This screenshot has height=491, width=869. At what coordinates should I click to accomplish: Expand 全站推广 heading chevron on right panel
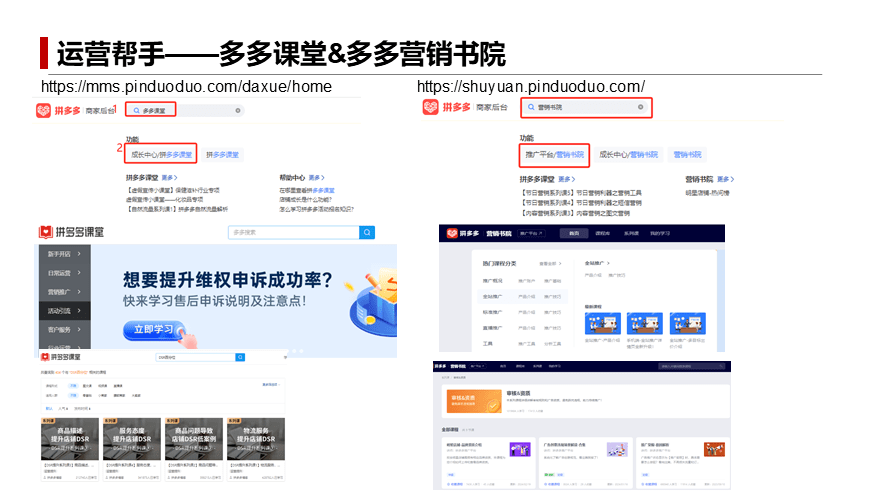click(x=597, y=263)
